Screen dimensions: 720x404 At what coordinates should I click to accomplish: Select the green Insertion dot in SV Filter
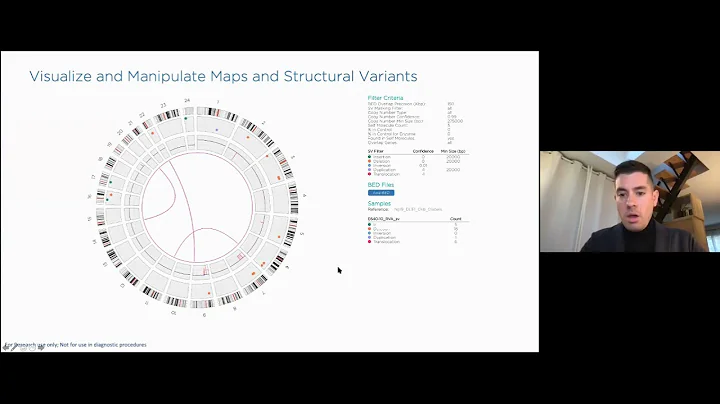pos(369,157)
